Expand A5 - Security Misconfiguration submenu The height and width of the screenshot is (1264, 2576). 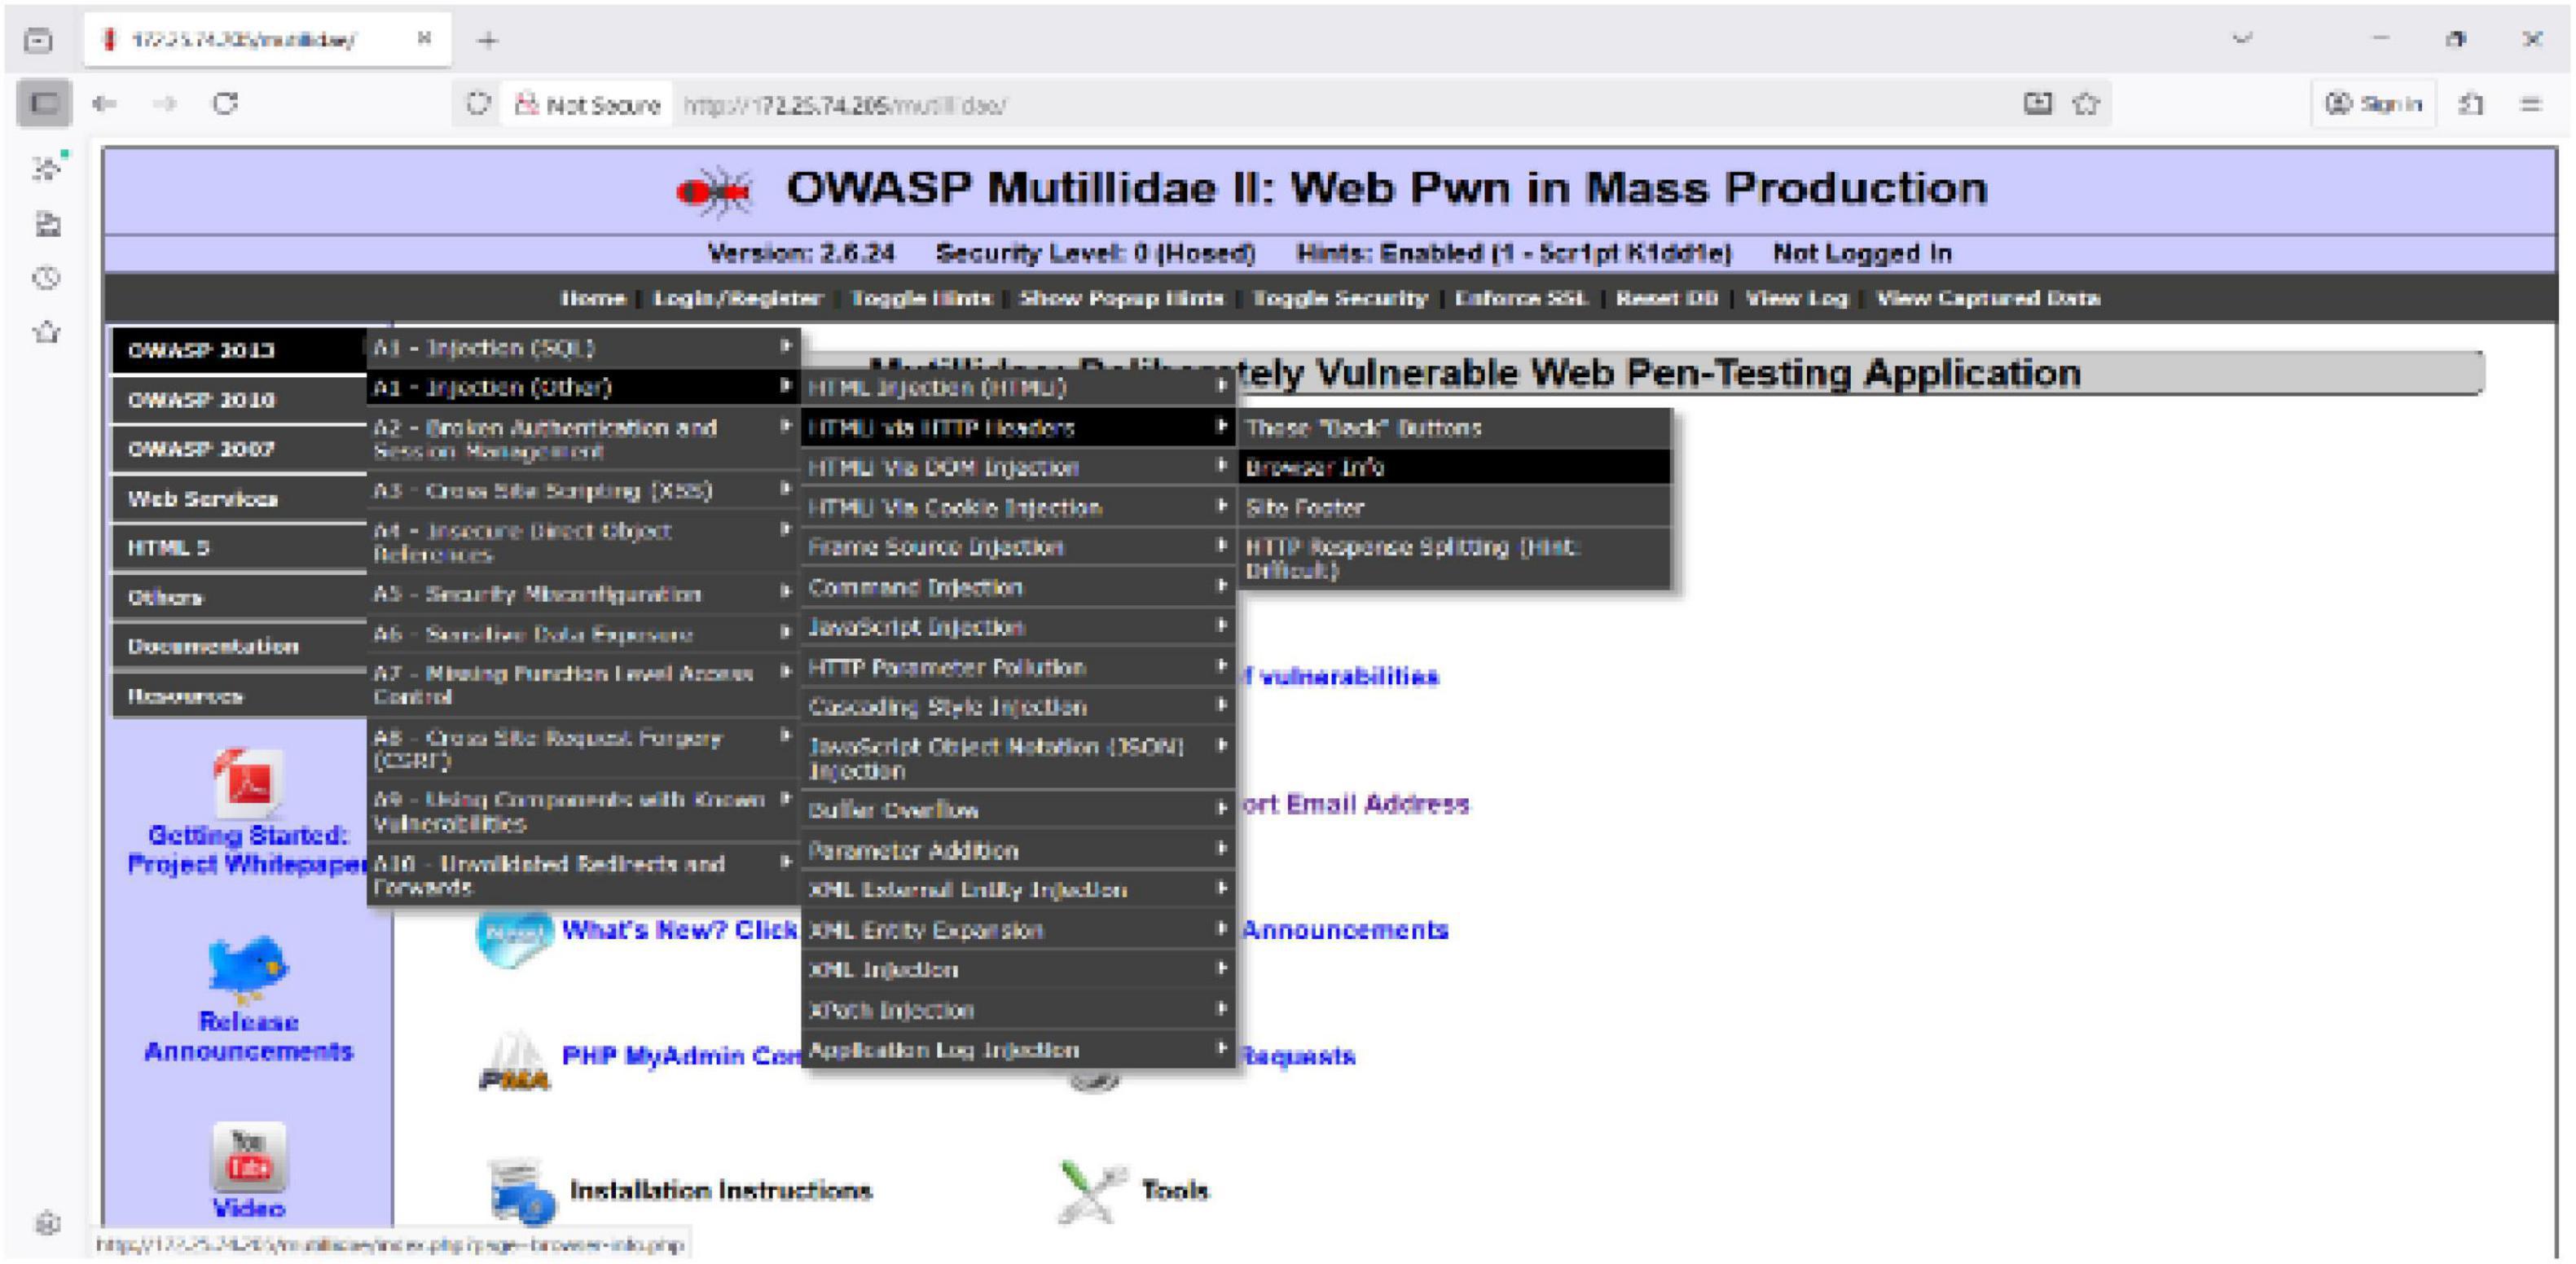(x=584, y=594)
